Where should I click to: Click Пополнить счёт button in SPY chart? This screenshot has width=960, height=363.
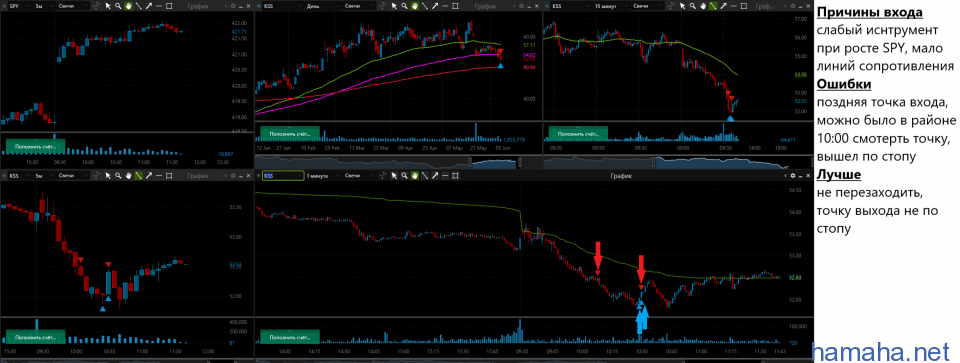point(35,147)
